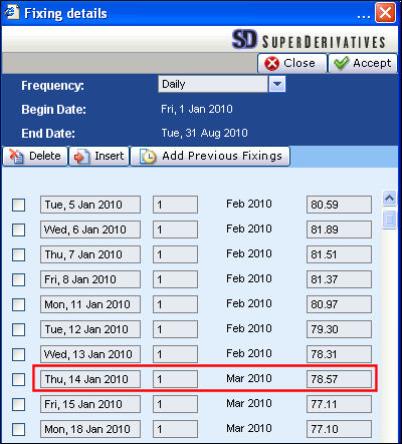Screen dimensions: 402x444
Task: Click the SuperDerivatives SD logo
Action: (244, 39)
